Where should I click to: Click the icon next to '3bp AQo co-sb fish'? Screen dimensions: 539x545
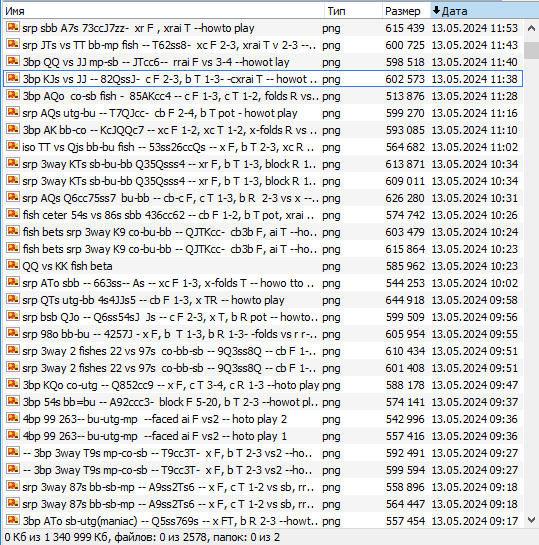13,95
